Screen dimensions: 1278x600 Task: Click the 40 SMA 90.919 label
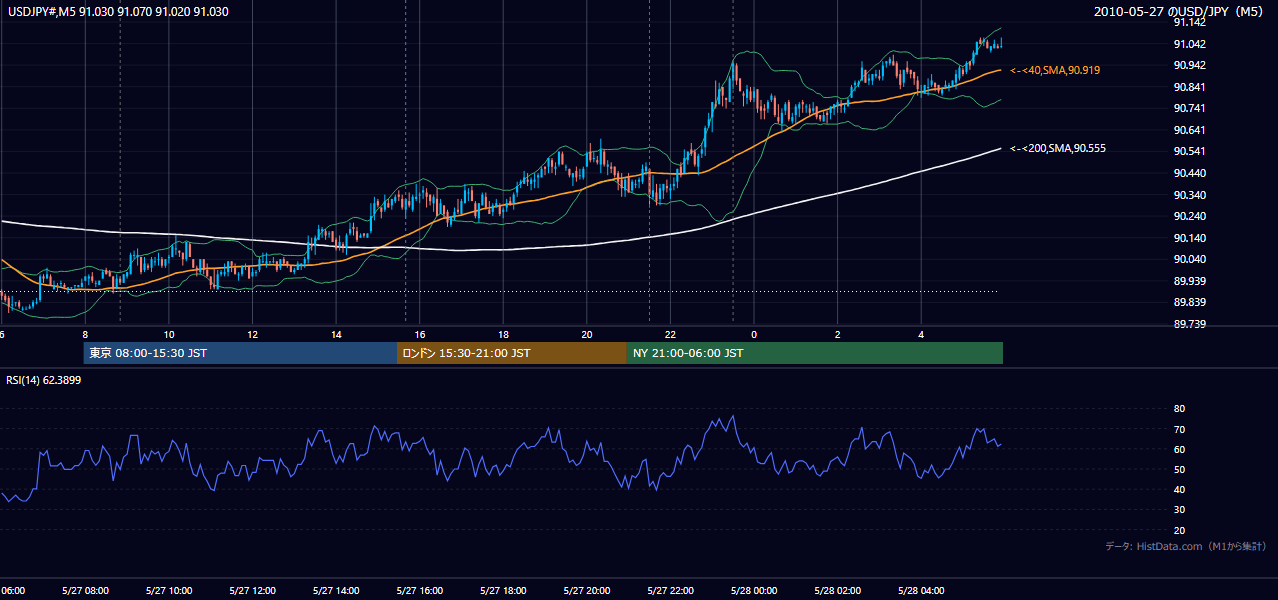pyautogui.click(x=1055, y=70)
